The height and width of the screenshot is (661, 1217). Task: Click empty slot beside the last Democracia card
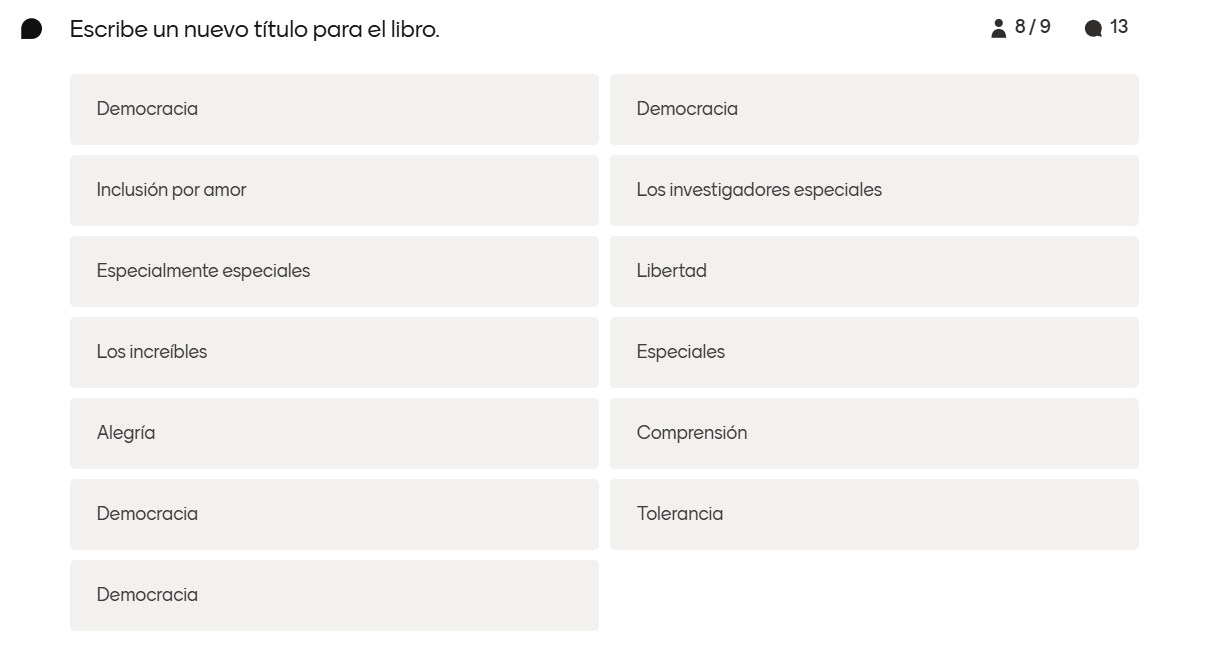pos(874,595)
